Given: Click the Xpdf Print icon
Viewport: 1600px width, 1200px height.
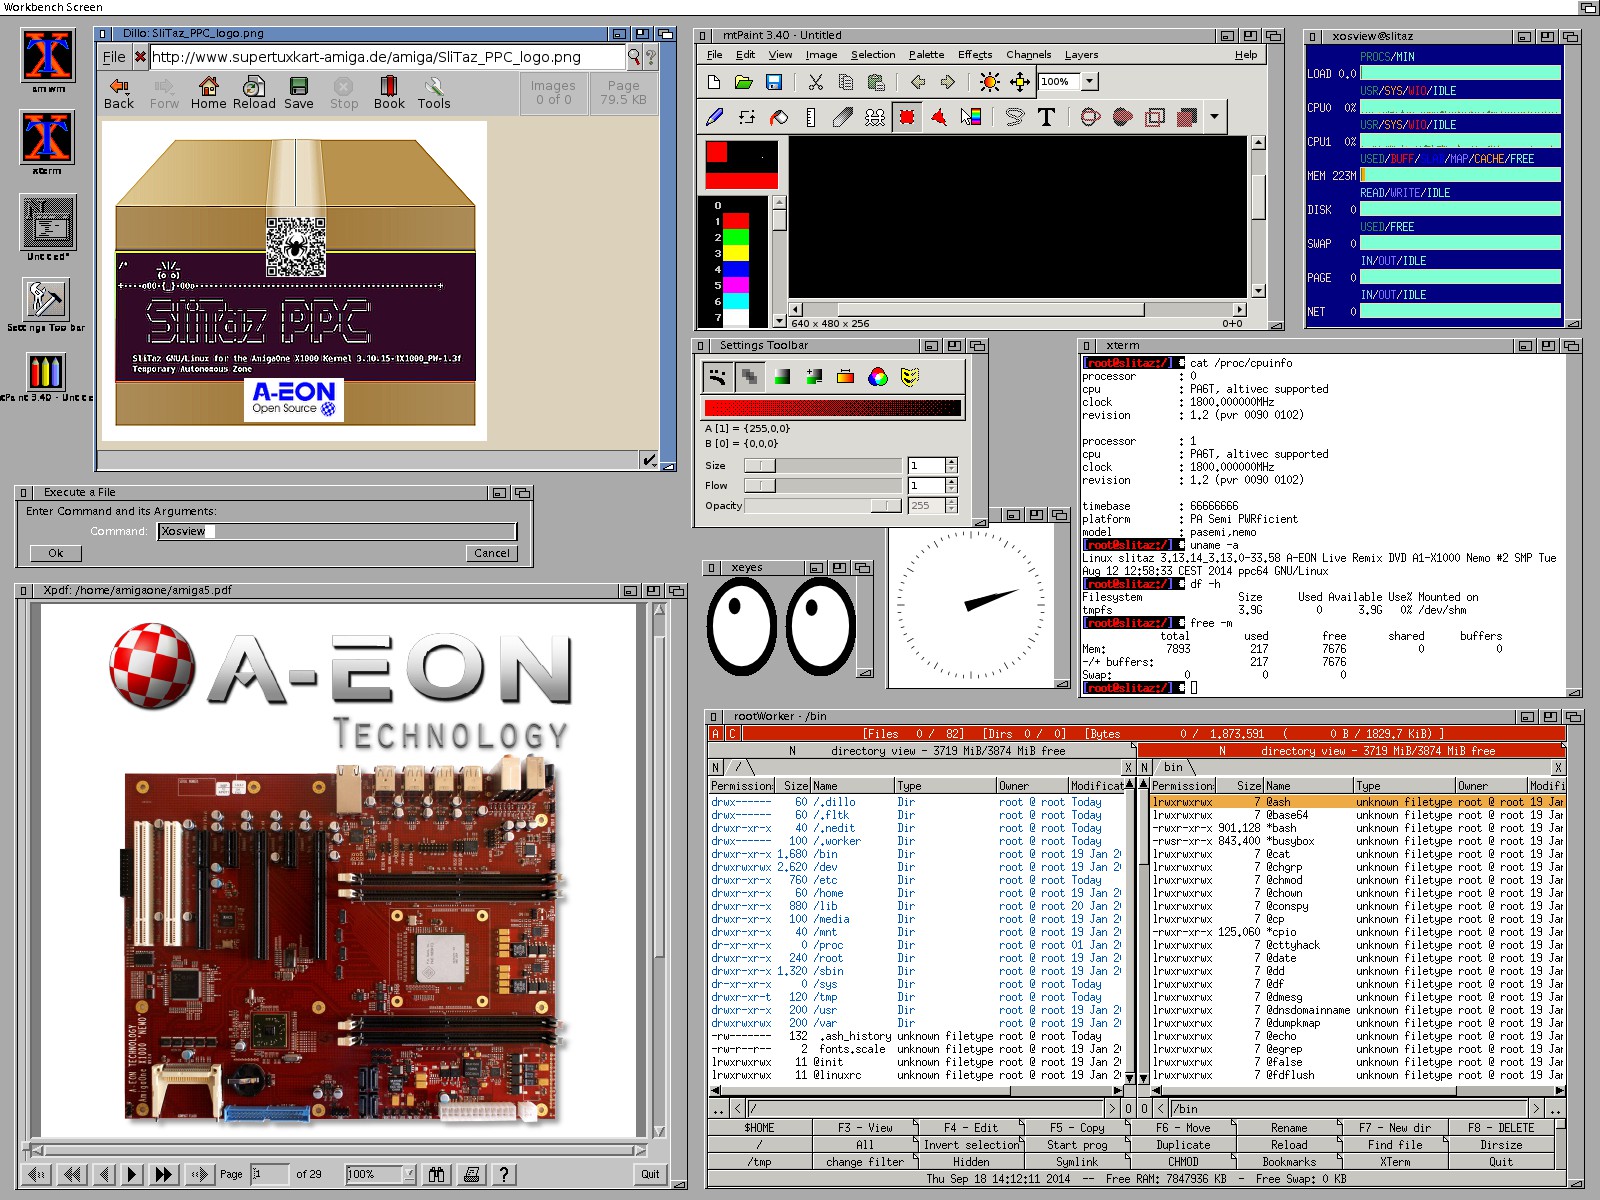Looking at the screenshot, I should (x=472, y=1174).
